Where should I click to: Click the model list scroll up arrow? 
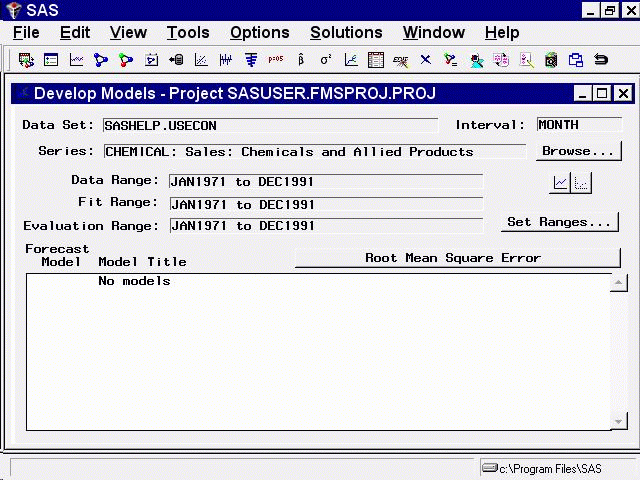(x=618, y=284)
